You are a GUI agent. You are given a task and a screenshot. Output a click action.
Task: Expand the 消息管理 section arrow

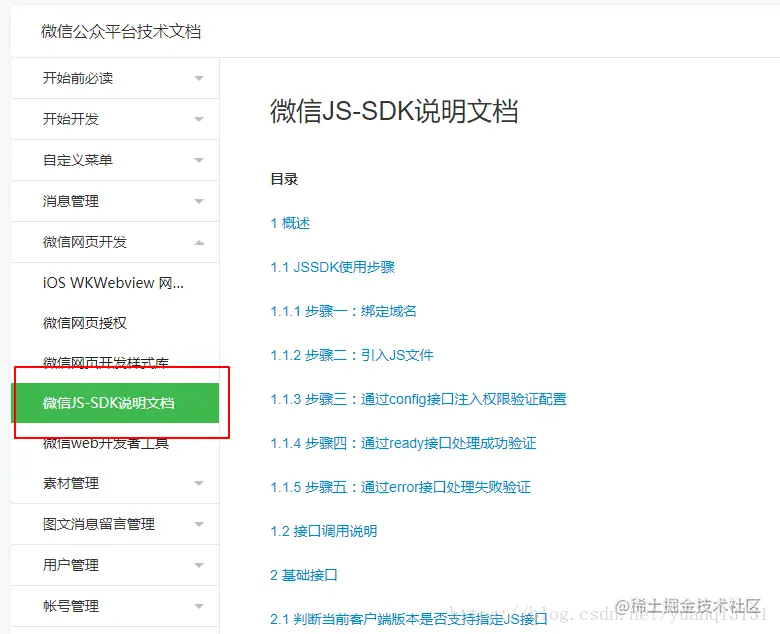point(199,201)
